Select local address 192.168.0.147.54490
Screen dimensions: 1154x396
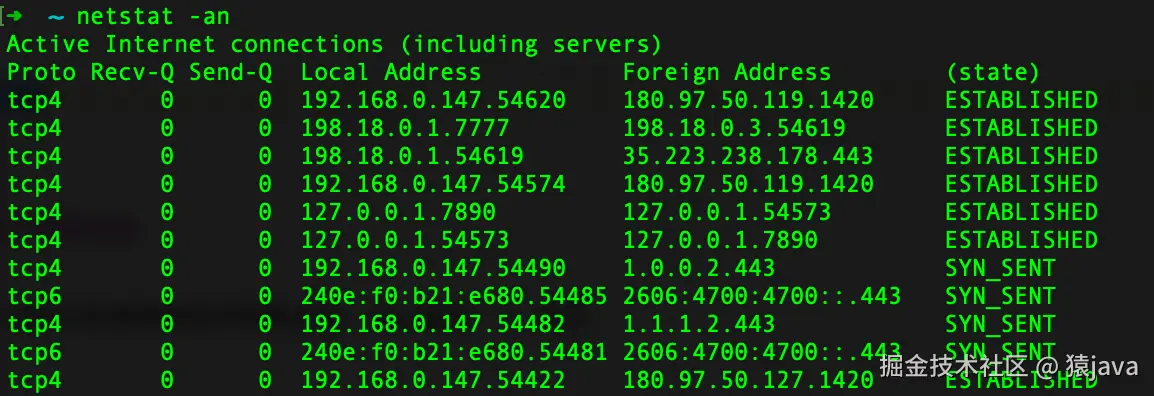pos(433,268)
